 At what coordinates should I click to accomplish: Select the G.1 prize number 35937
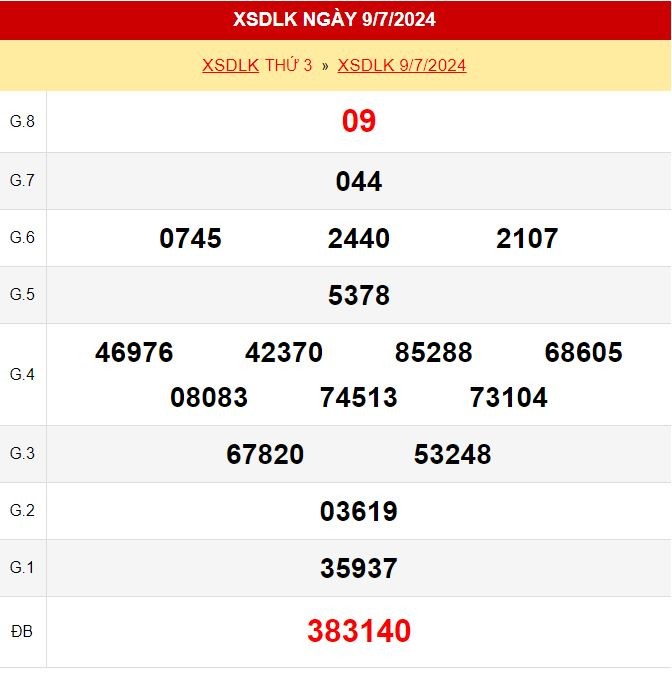pyautogui.click(x=359, y=568)
